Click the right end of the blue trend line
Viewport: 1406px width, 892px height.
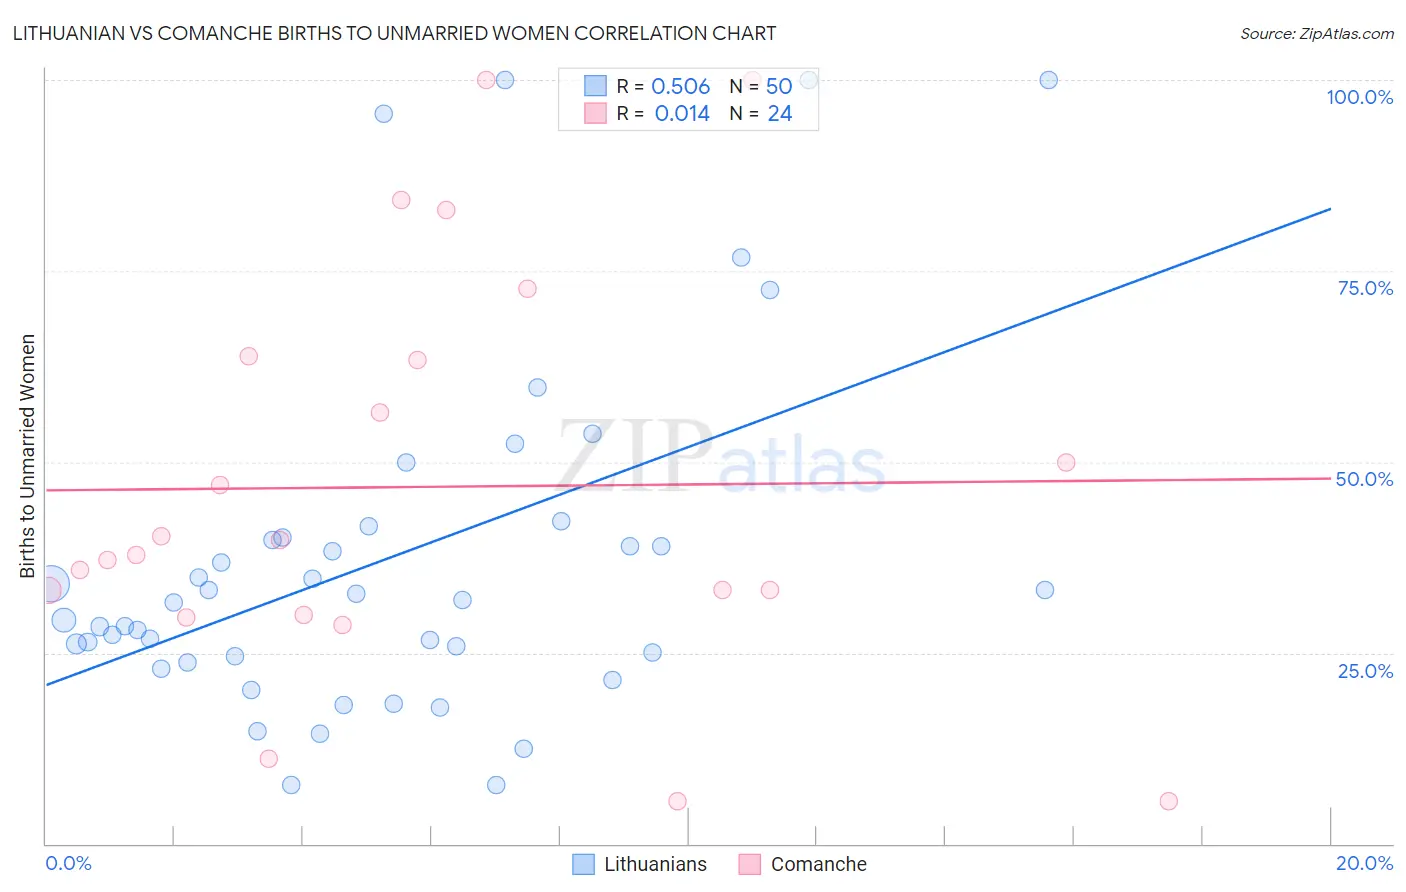(x=1330, y=209)
